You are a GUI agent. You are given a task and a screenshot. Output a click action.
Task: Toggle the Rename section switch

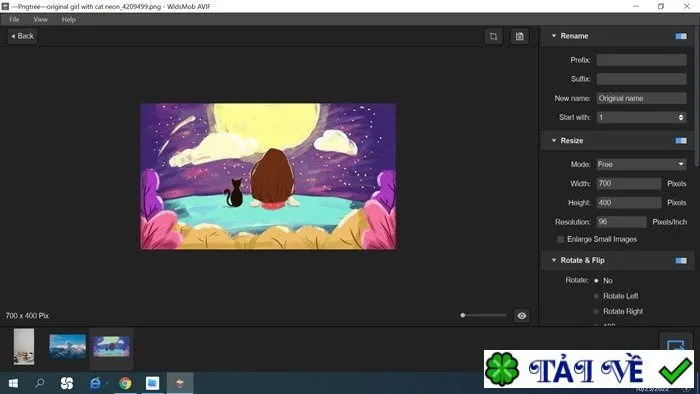tap(681, 36)
